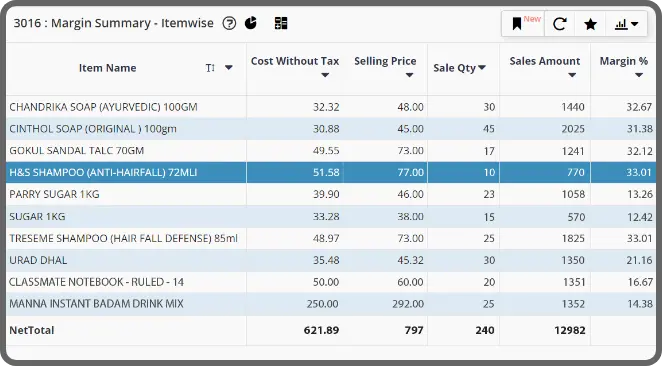662x366 pixels.
Task: Open Sales Amount column dropdown arrow
Action: coord(572,75)
